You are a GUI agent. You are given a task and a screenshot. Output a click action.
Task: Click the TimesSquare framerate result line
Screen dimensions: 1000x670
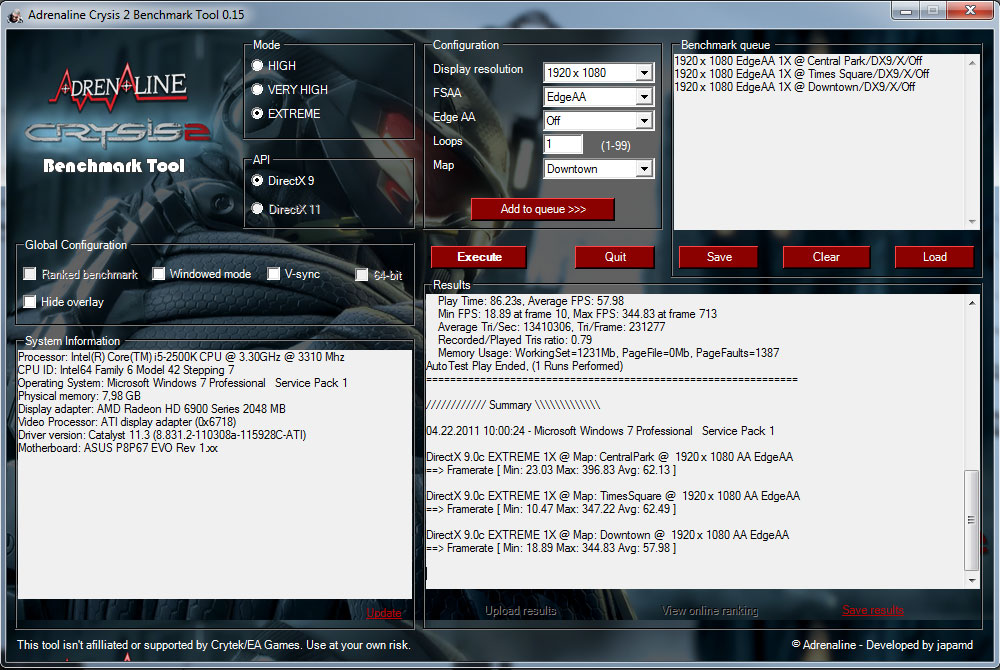(x=551, y=509)
